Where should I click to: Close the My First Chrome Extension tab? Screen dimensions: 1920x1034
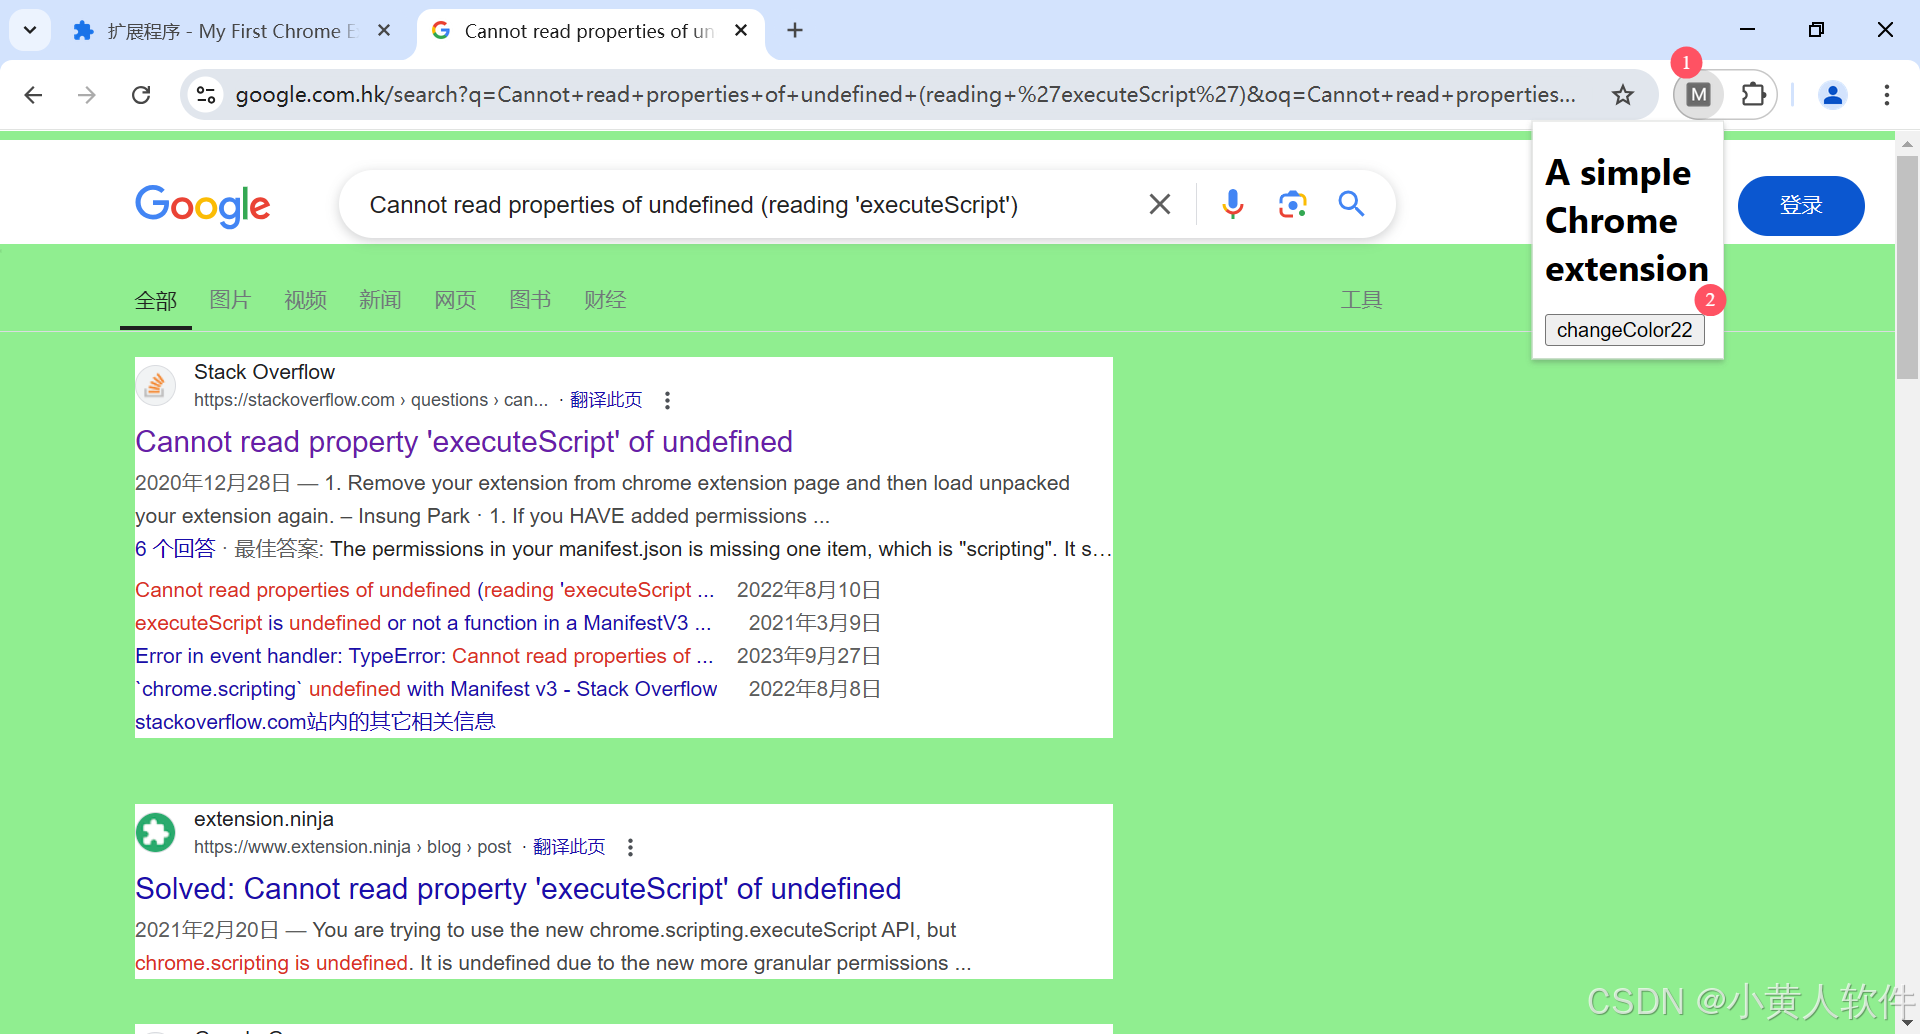click(x=384, y=31)
